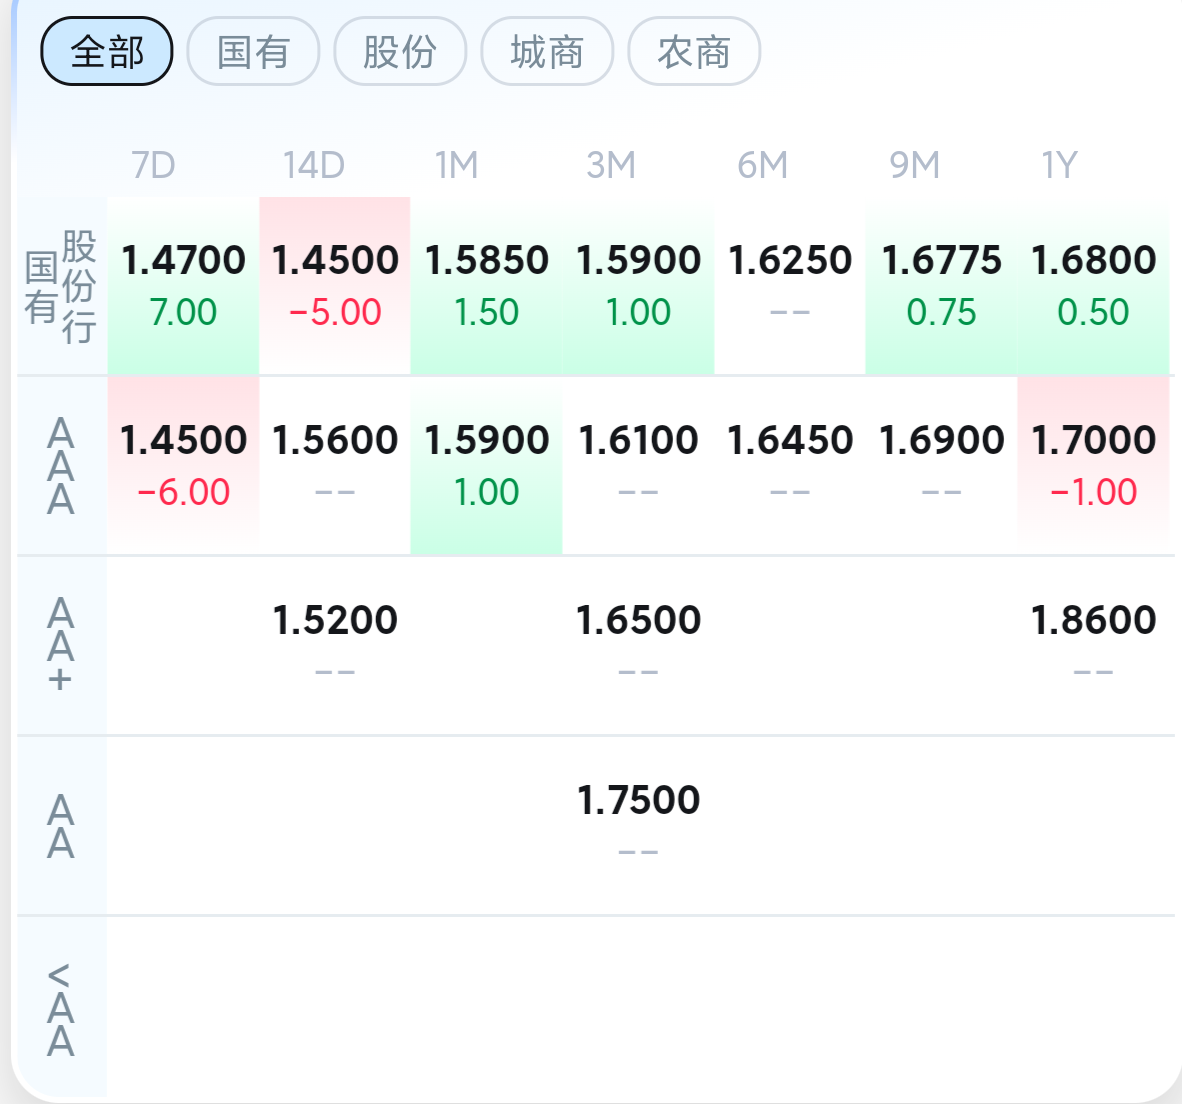Select the AAA row label
The width and height of the screenshot is (1182, 1104).
pyautogui.click(x=61, y=466)
